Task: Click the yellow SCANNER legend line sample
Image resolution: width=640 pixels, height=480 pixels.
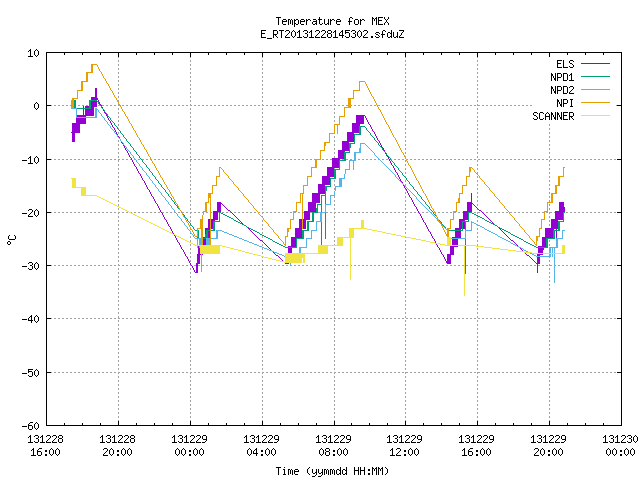Action: pyautogui.click(x=595, y=116)
